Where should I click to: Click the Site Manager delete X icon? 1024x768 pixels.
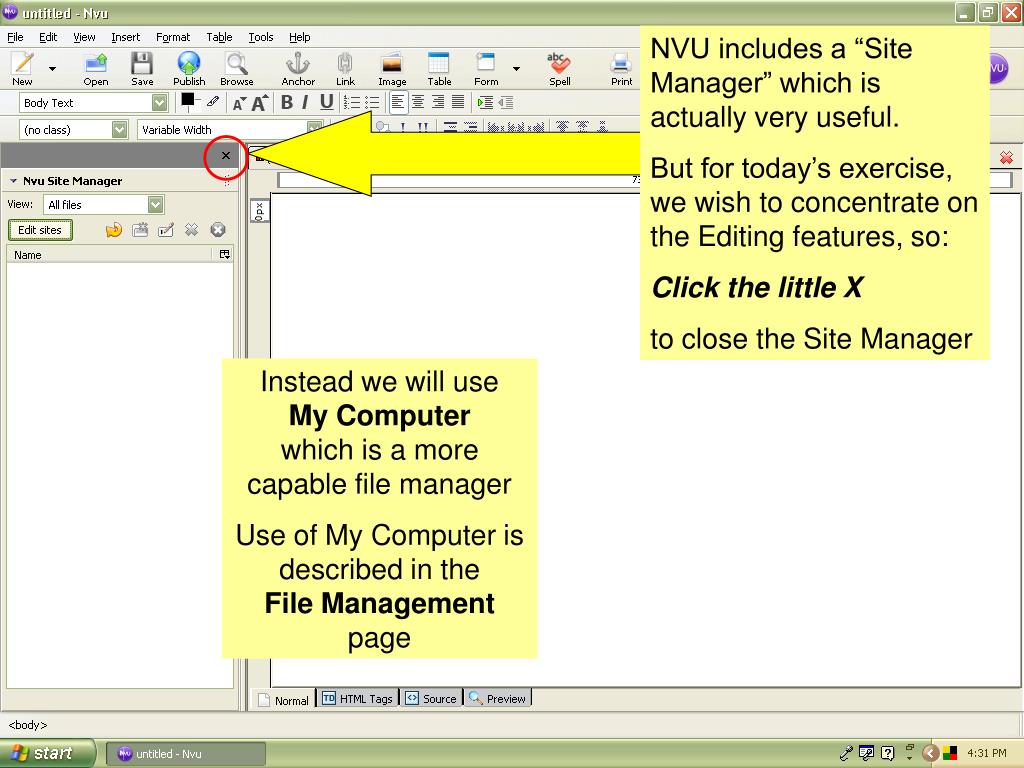coord(191,230)
